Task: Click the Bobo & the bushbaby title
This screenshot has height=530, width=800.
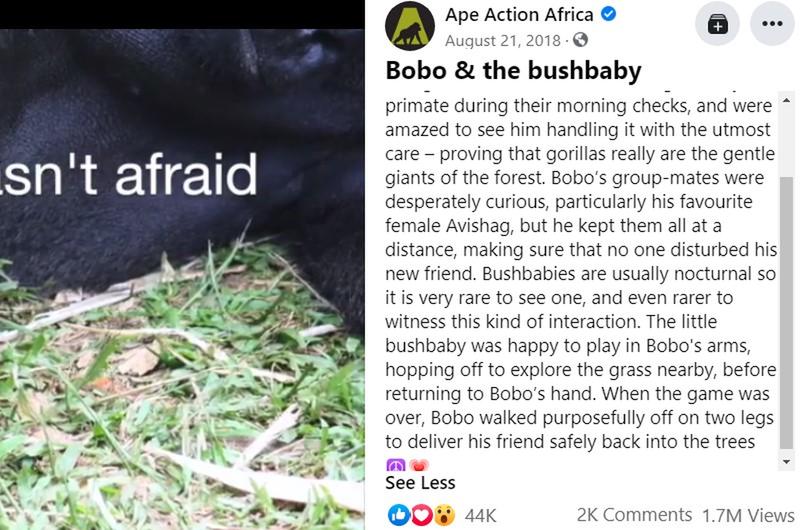Action: 513,72
